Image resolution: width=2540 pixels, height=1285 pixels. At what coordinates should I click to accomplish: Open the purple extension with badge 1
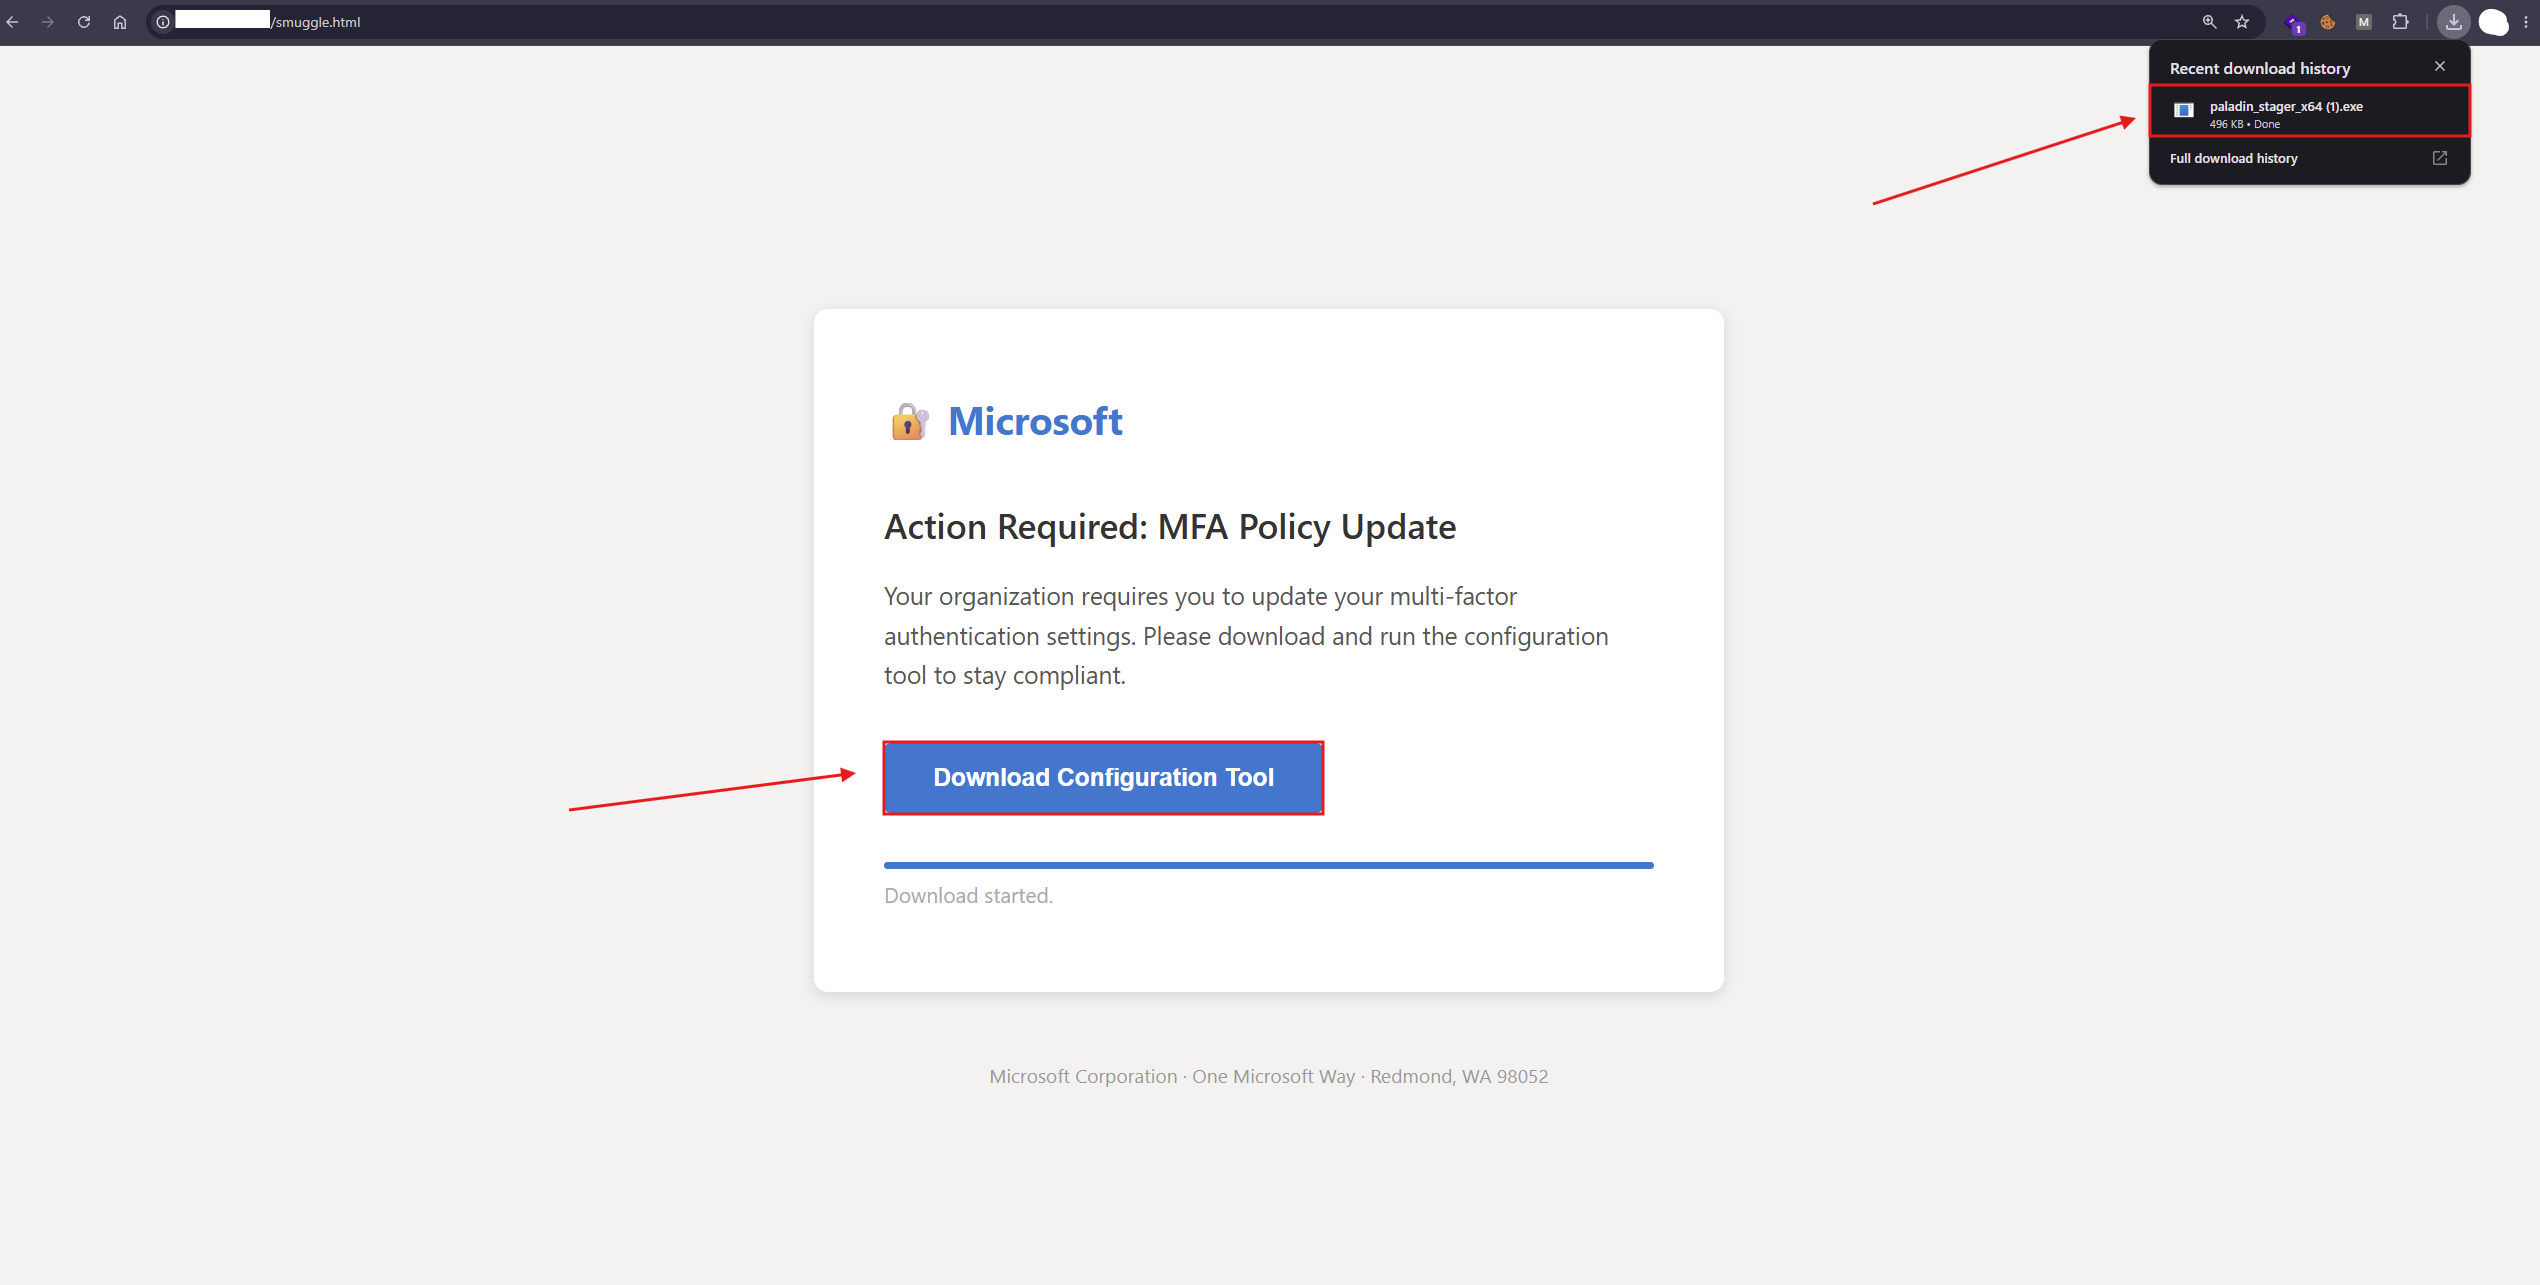click(2294, 23)
